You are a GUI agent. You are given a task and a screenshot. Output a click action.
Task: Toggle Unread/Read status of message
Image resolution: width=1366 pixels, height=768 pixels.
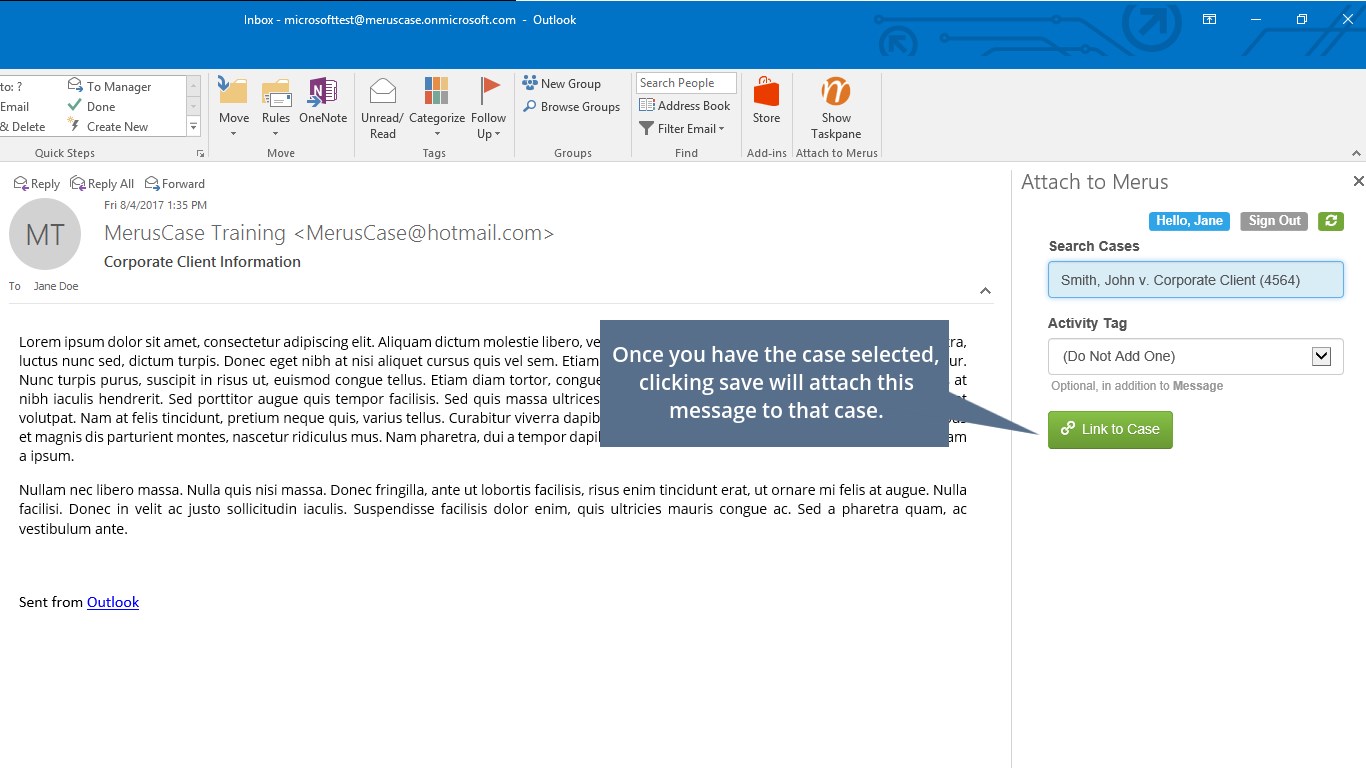coord(383,108)
